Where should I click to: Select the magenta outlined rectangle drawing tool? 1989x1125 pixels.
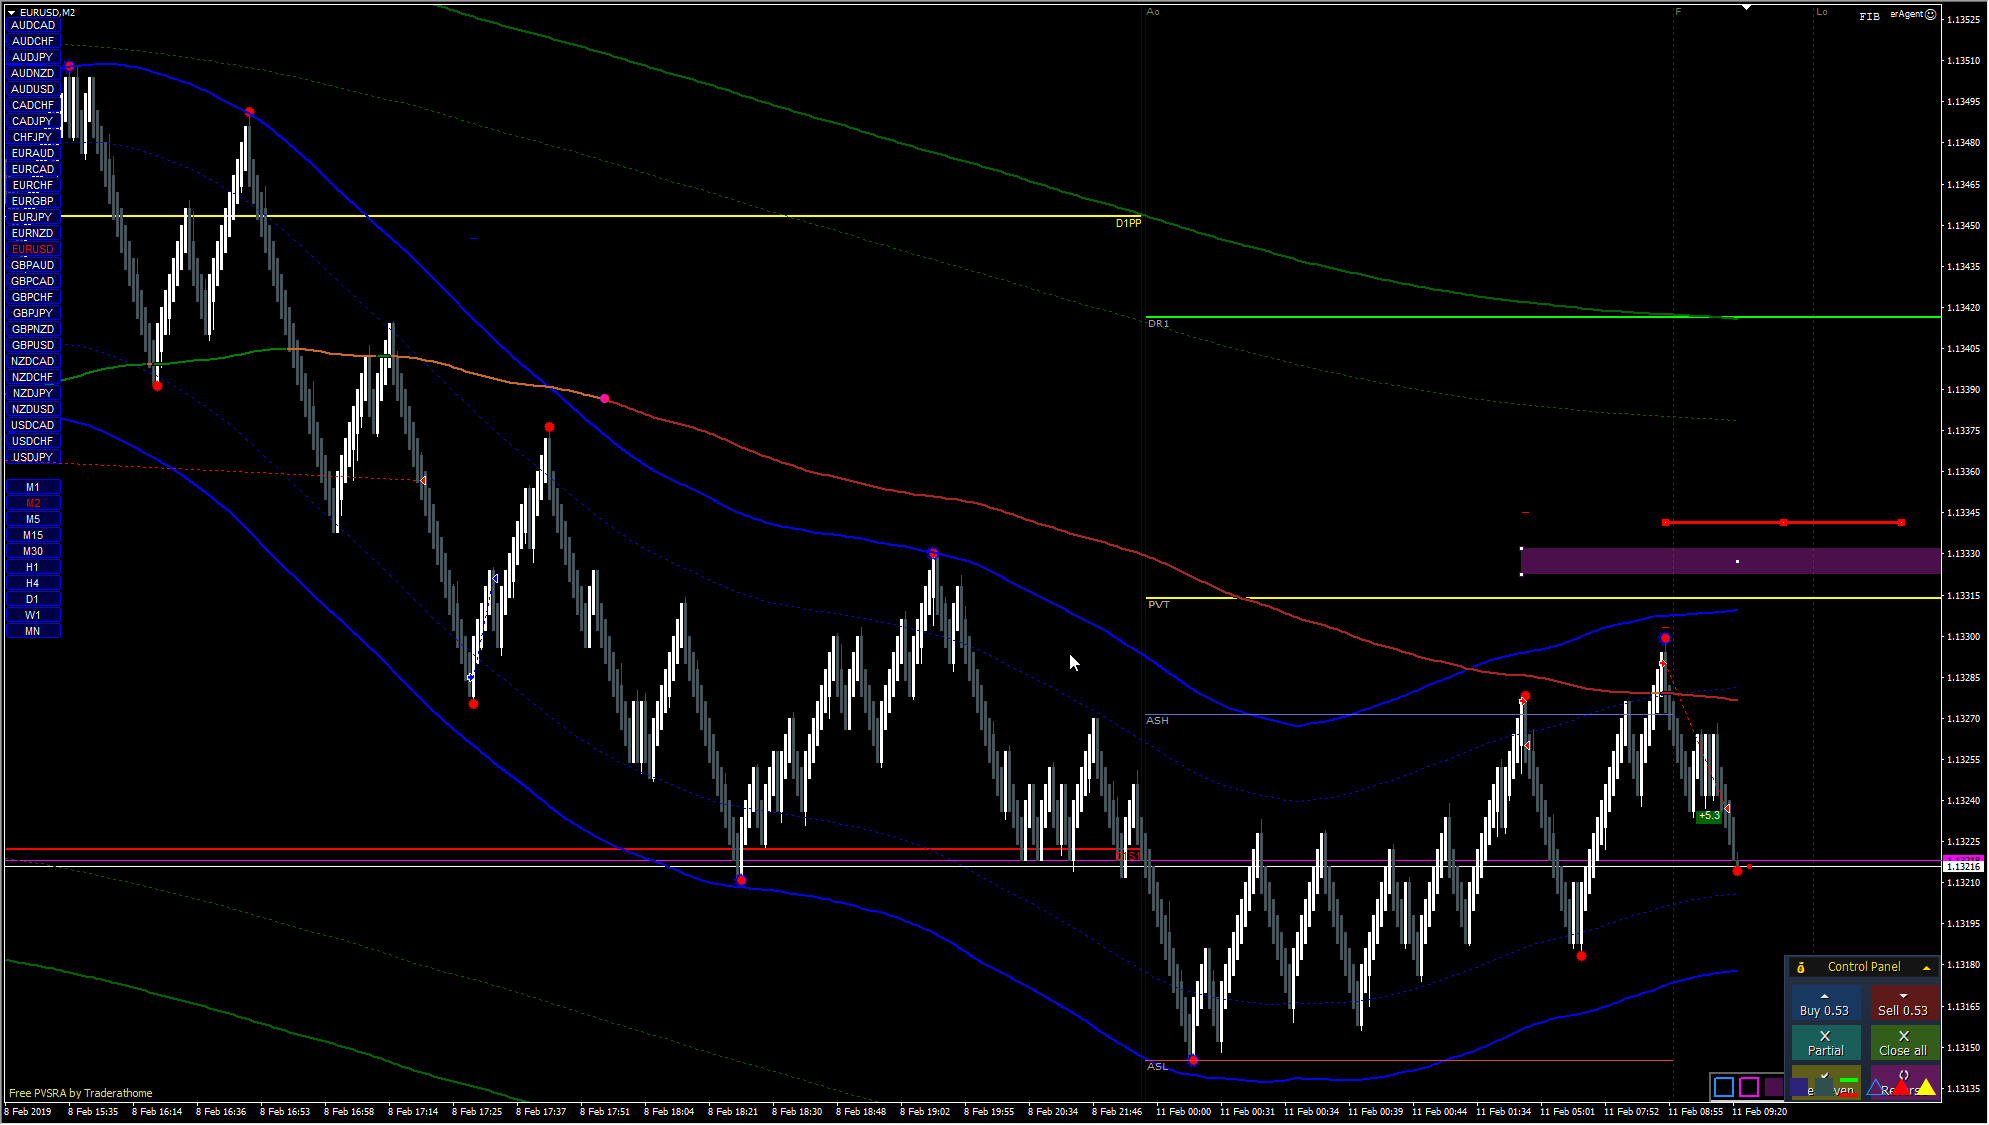(1749, 1087)
